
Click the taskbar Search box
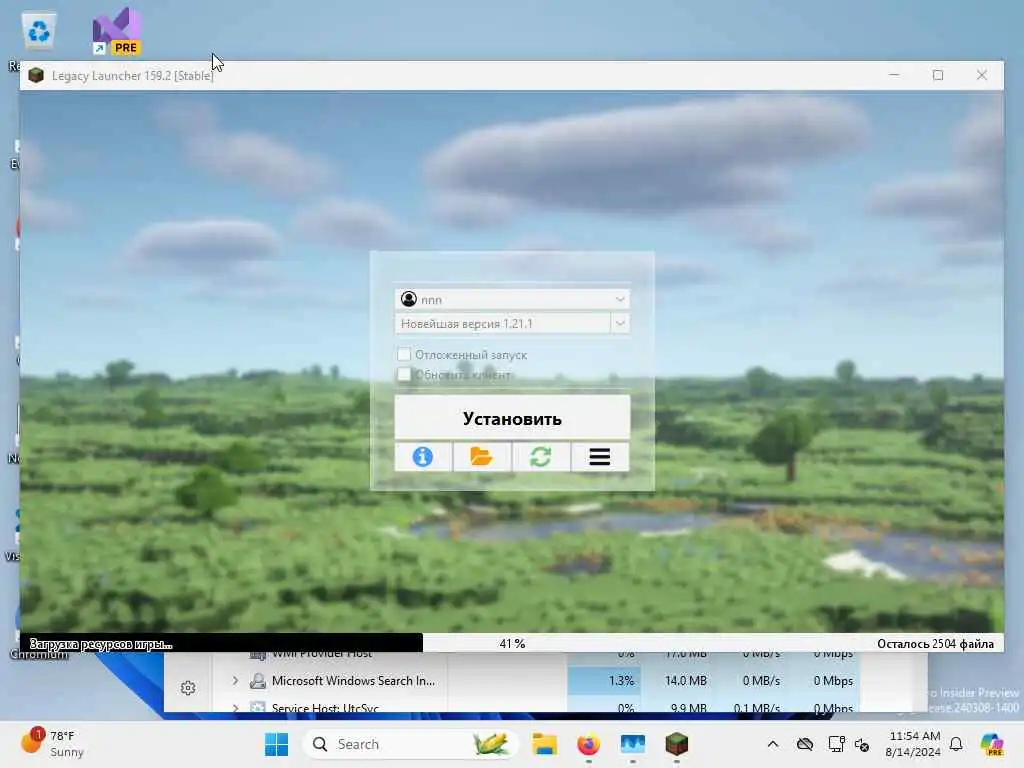tap(410, 744)
